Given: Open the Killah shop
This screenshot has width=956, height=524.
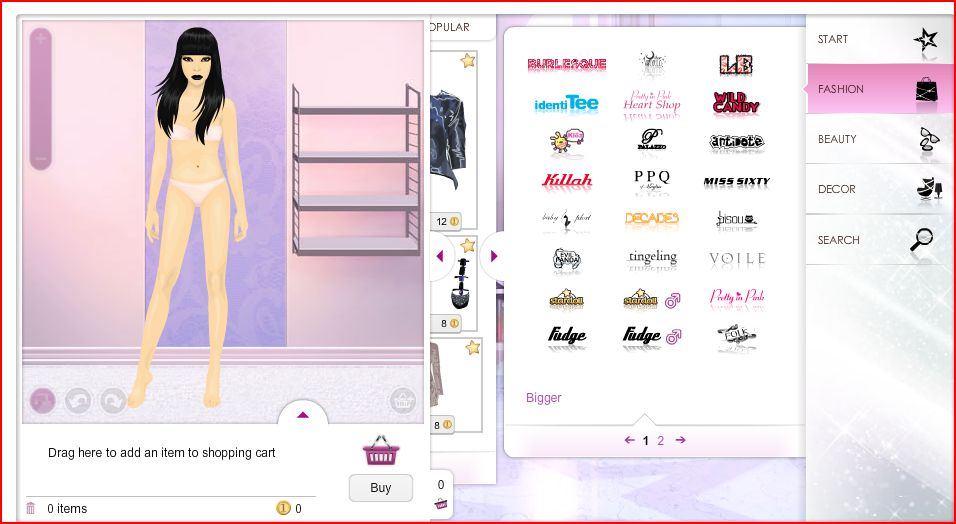Looking at the screenshot, I should click(x=567, y=181).
